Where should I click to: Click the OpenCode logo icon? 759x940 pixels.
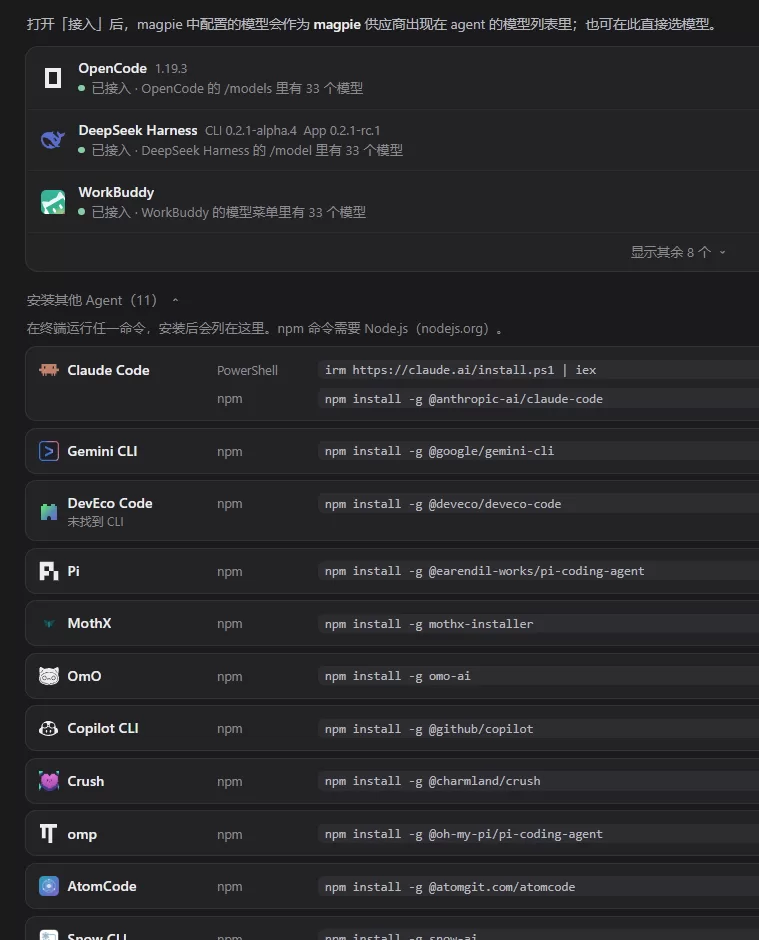point(53,78)
